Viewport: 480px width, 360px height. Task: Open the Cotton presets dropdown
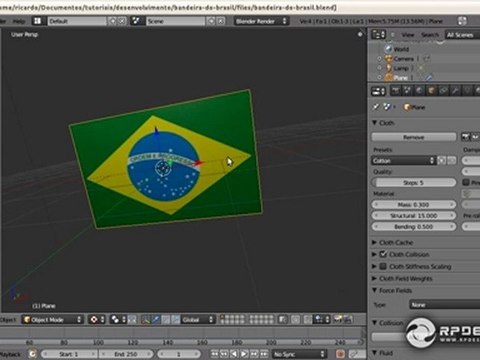click(x=404, y=161)
